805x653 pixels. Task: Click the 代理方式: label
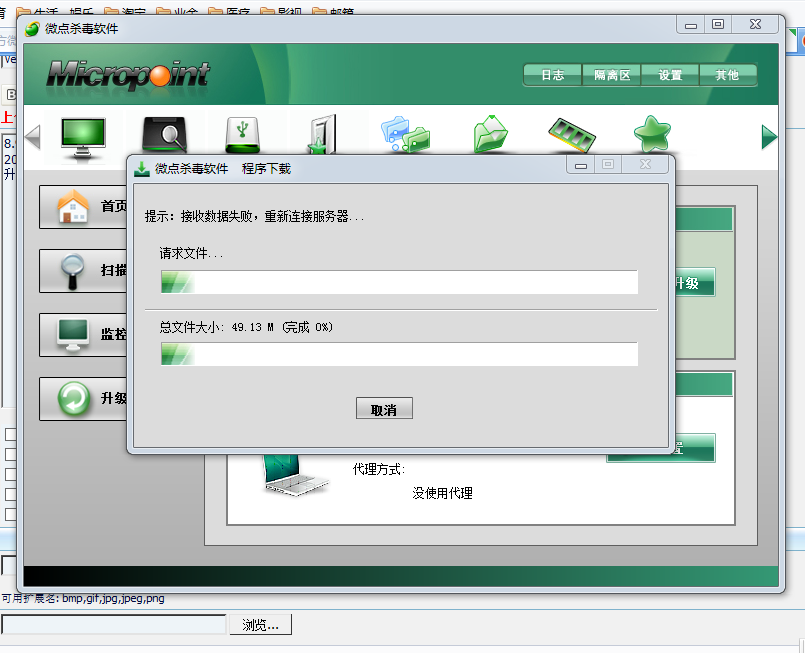(379, 469)
